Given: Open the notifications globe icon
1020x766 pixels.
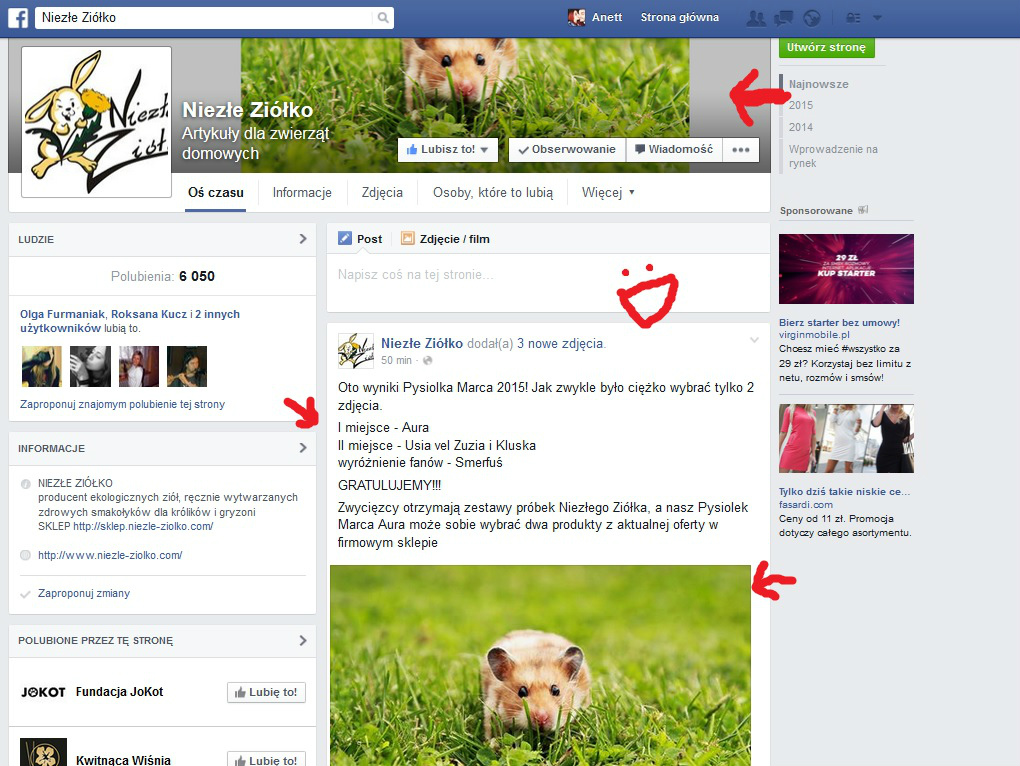Looking at the screenshot, I should (812, 18).
